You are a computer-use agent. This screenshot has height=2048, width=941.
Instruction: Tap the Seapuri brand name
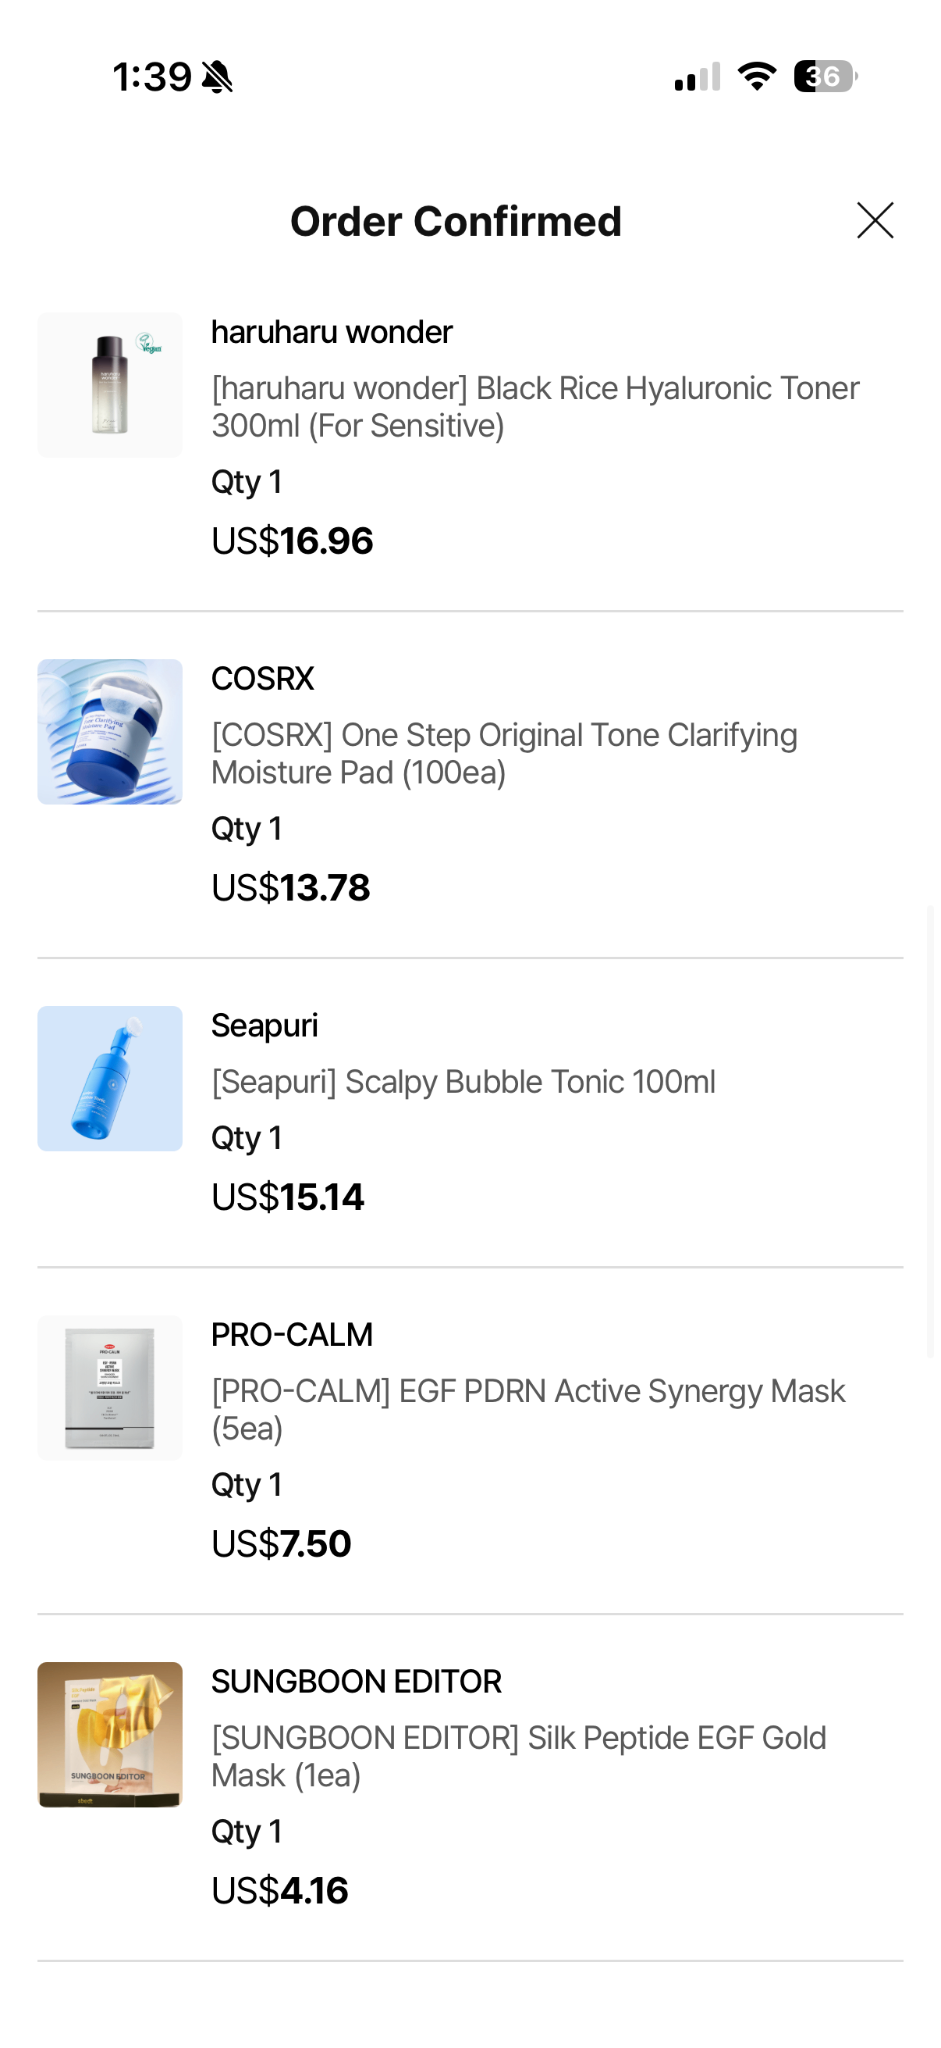click(265, 1026)
